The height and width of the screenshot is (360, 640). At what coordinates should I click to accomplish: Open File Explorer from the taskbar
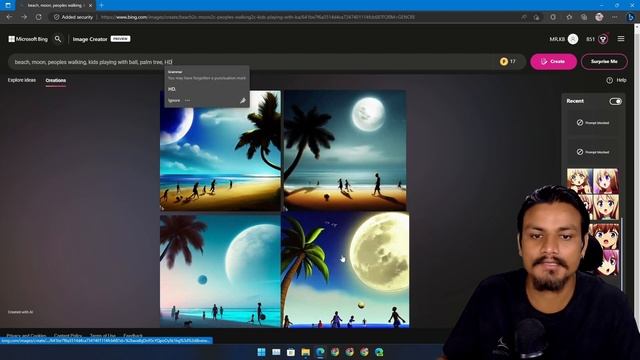tap(305, 352)
